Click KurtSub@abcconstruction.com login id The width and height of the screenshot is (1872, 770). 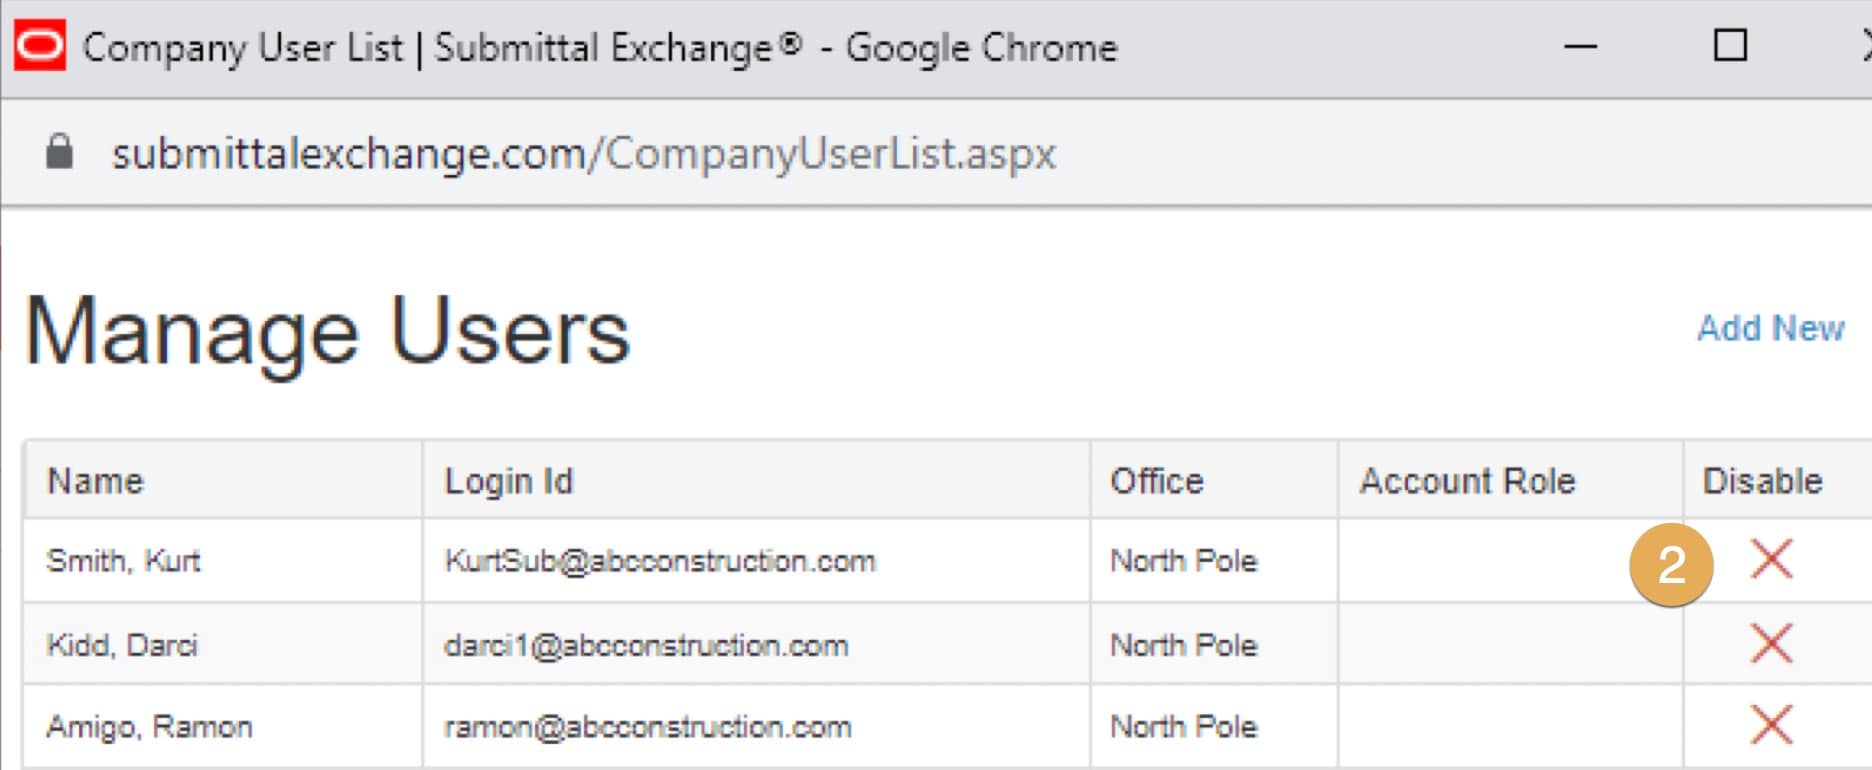click(x=660, y=561)
